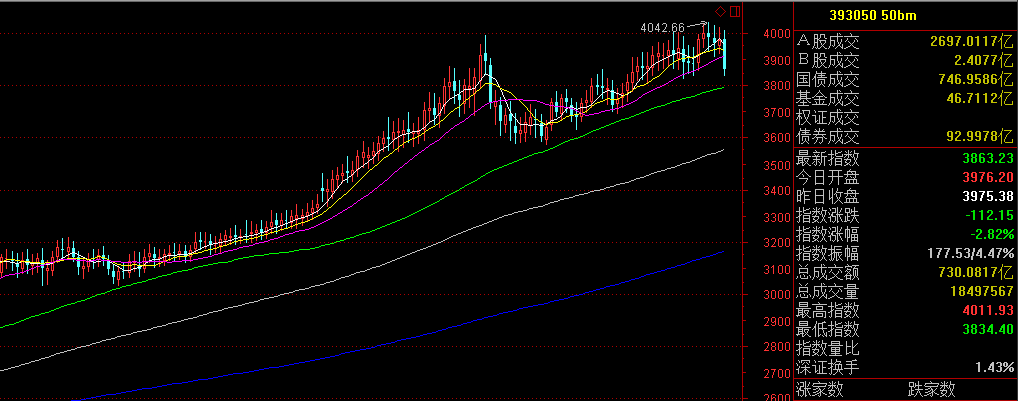
Task: Click the highest index value 4011.93
Action: point(986,310)
